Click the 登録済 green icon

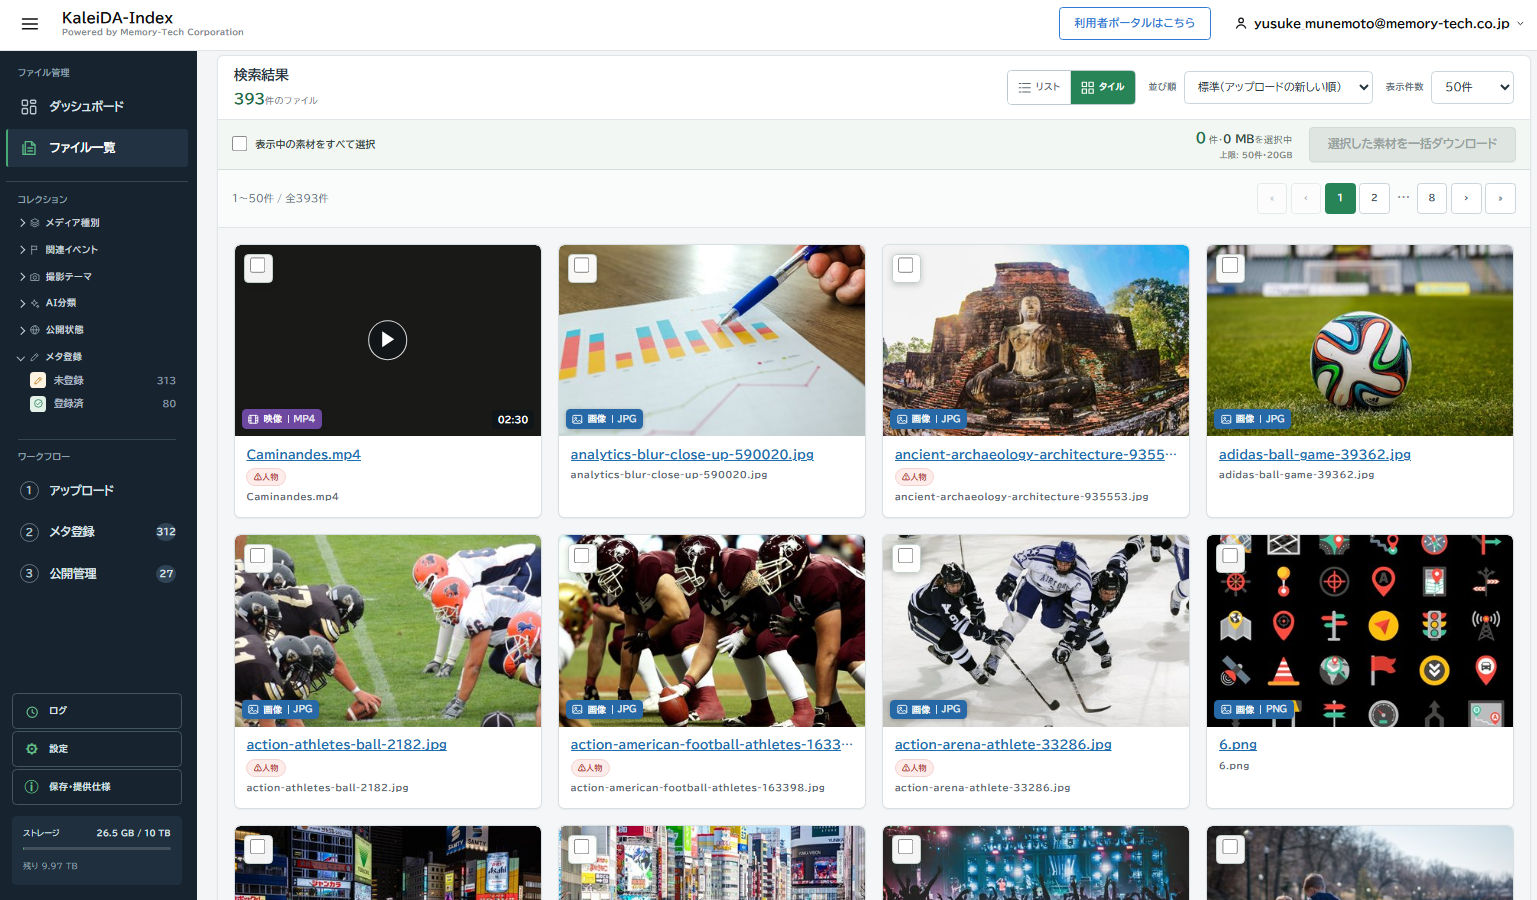coord(38,404)
